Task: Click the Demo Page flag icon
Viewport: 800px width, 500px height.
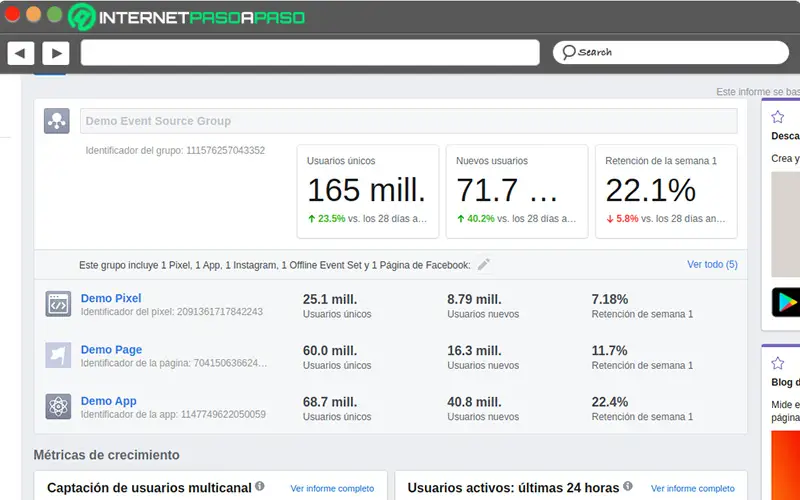Action: (58, 355)
